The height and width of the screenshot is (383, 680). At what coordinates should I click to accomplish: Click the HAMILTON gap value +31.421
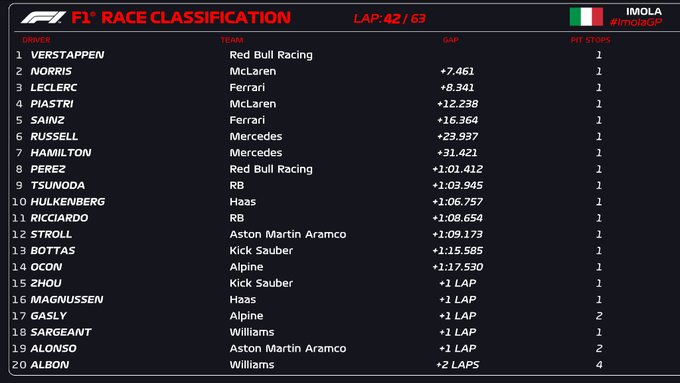(x=457, y=153)
